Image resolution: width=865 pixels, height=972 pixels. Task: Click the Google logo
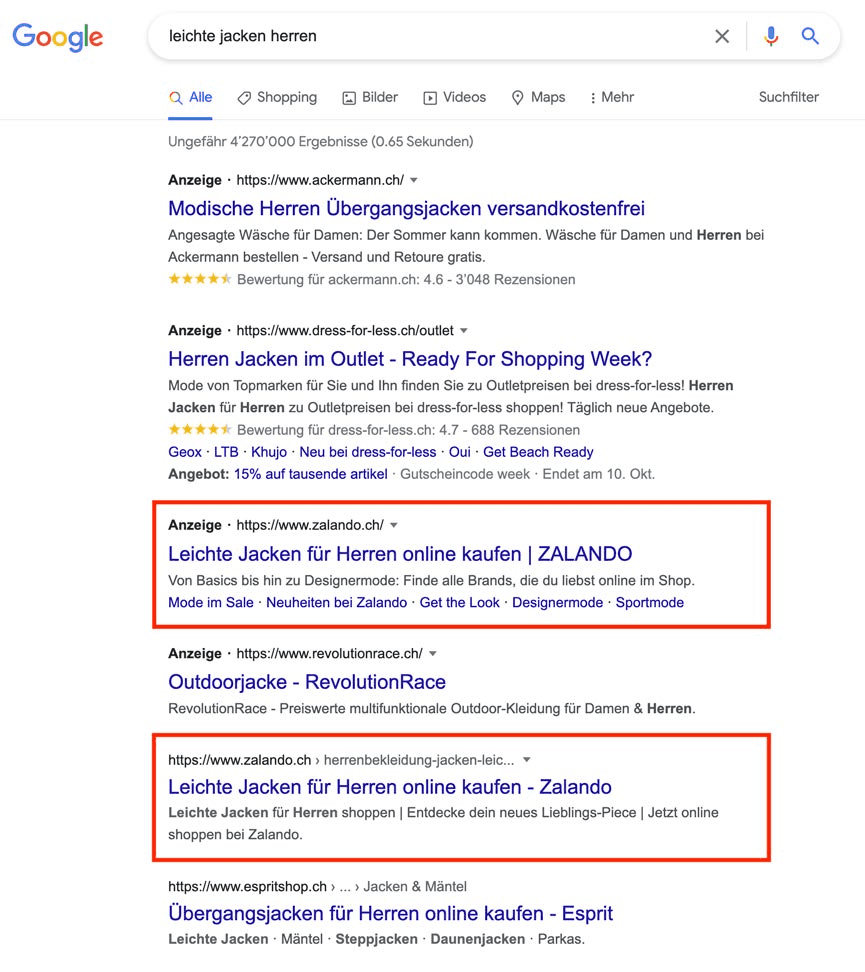coord(57,37)
